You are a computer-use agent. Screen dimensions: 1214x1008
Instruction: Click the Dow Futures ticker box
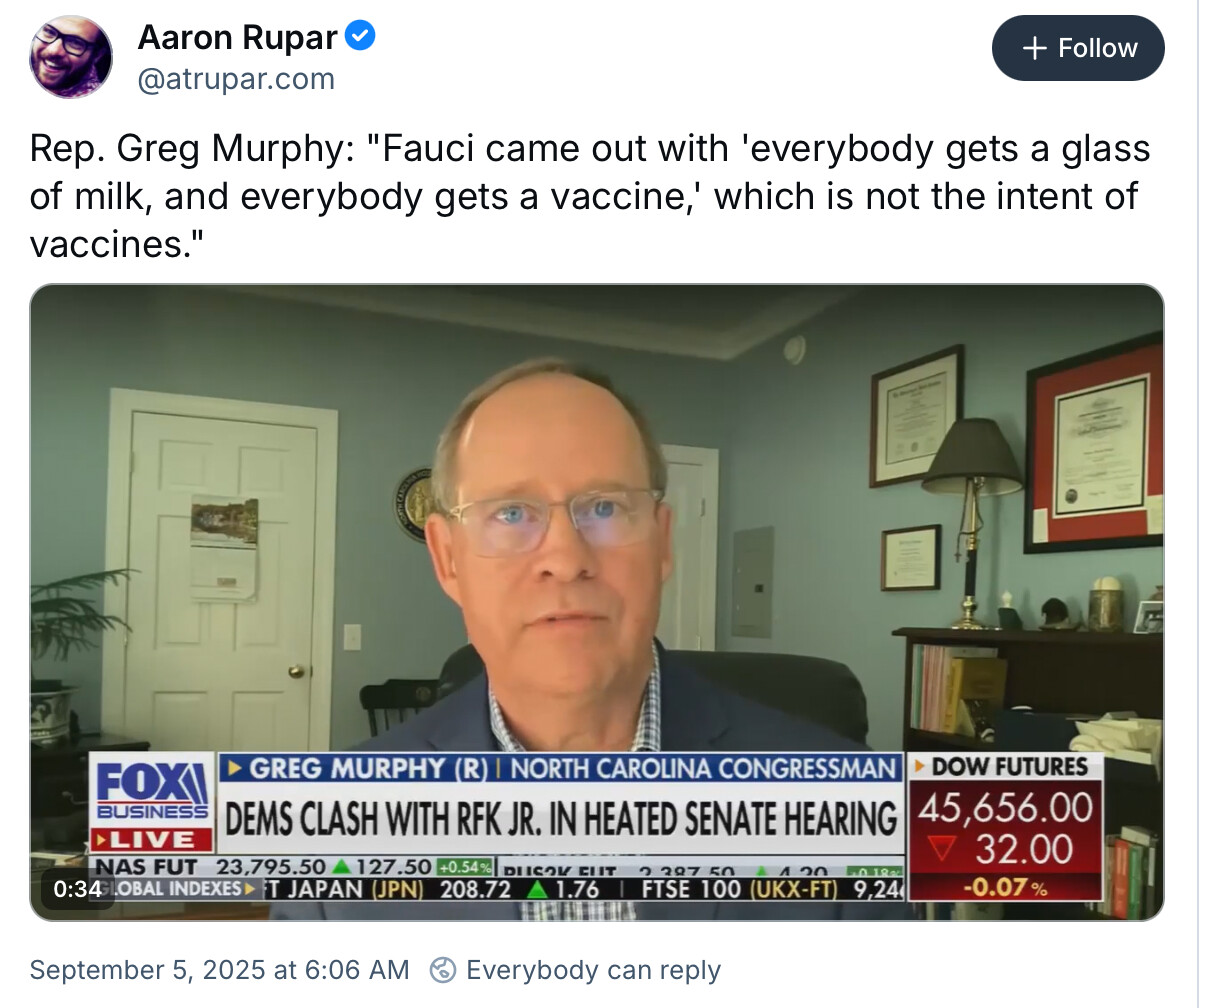[x=1006, y=826]
